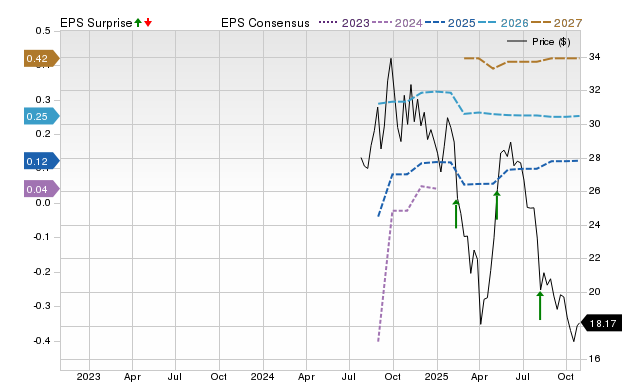
Task: Click the 2025 EPS consensus legend entry
Action: (450, 23)
